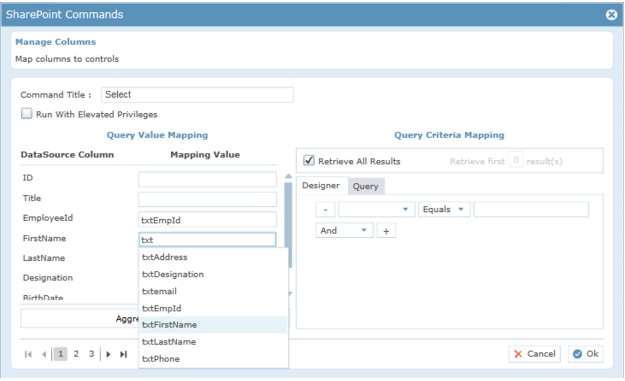Confirm with the Ok button

tap(586, 354)
